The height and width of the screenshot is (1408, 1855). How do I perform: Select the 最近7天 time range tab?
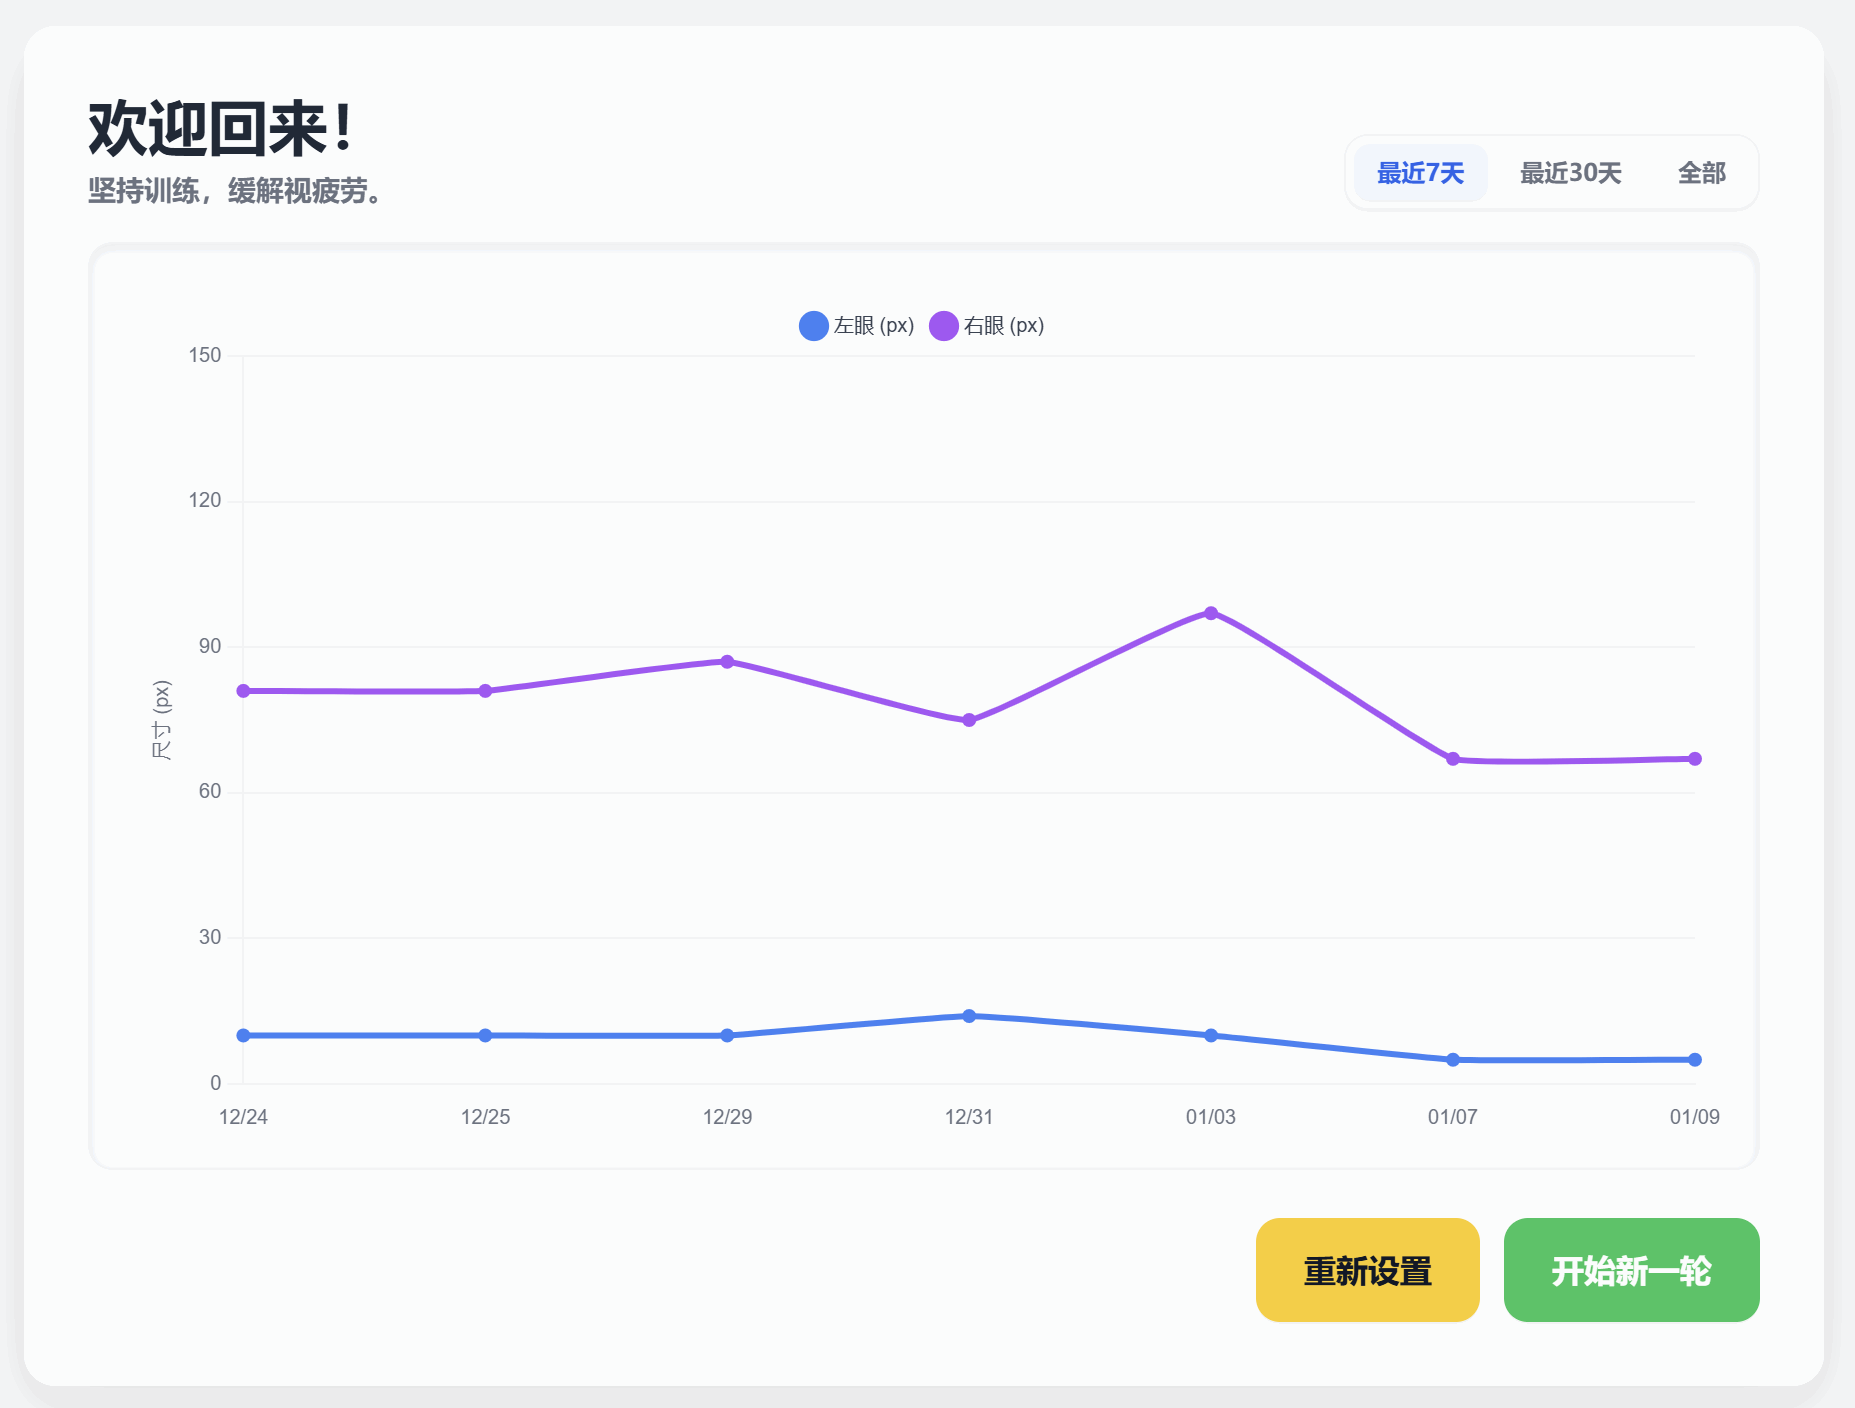pyautogui.click(x=1420, y=172)
